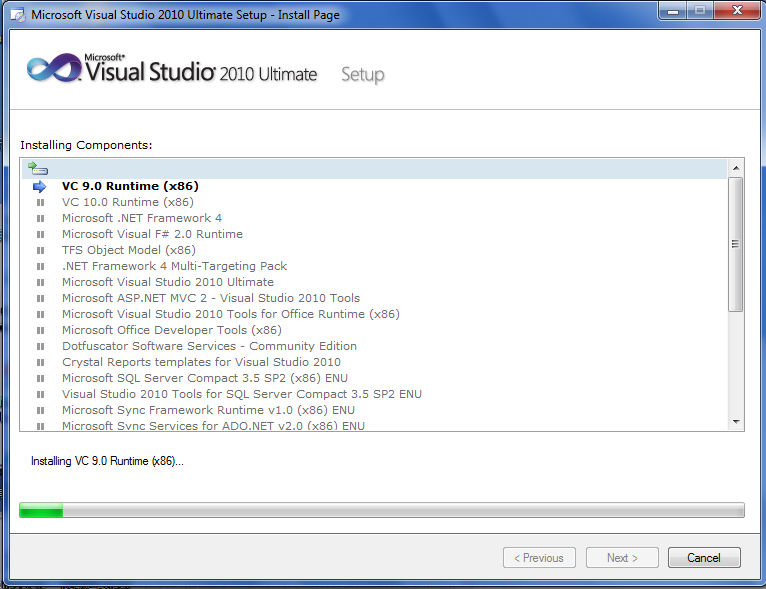The image size is (766, 589).
Task: Click the pending icon beside Dotfuscator Software Services
Action: [41, 346]
